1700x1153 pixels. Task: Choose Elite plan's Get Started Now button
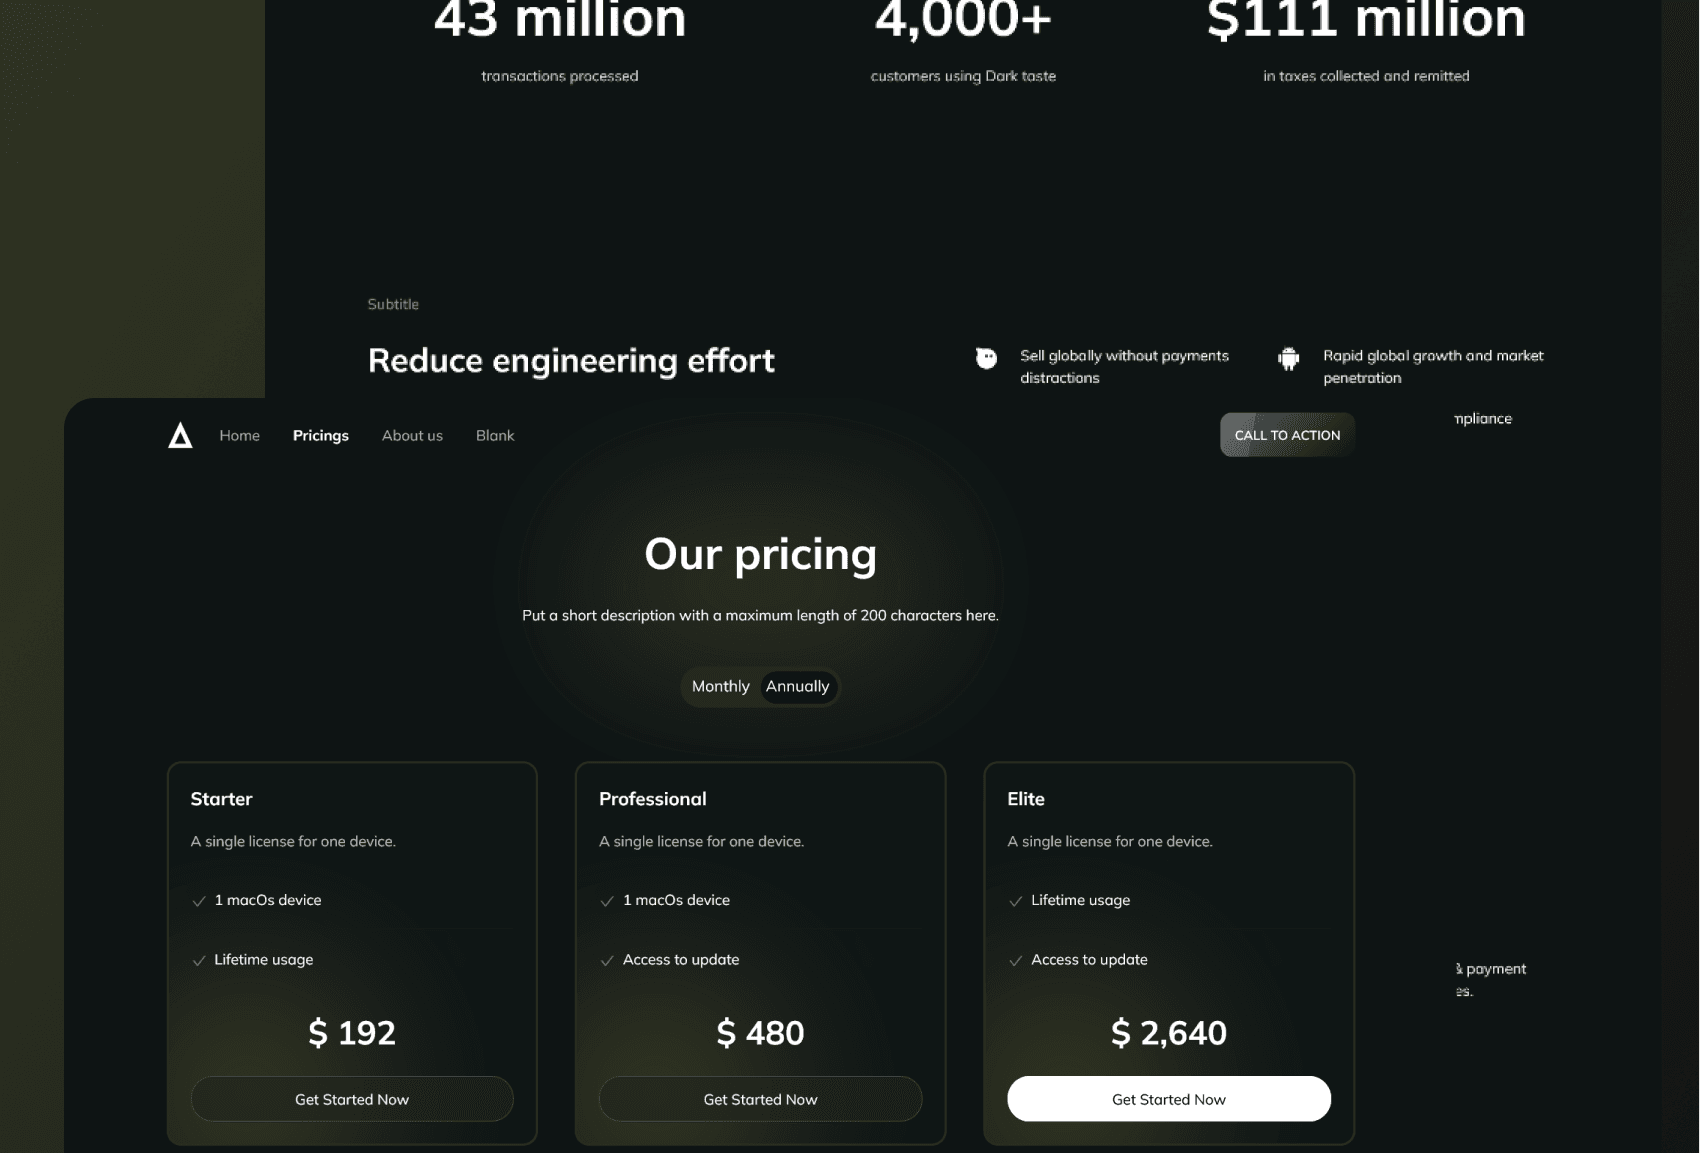tap(1169, 1099)
